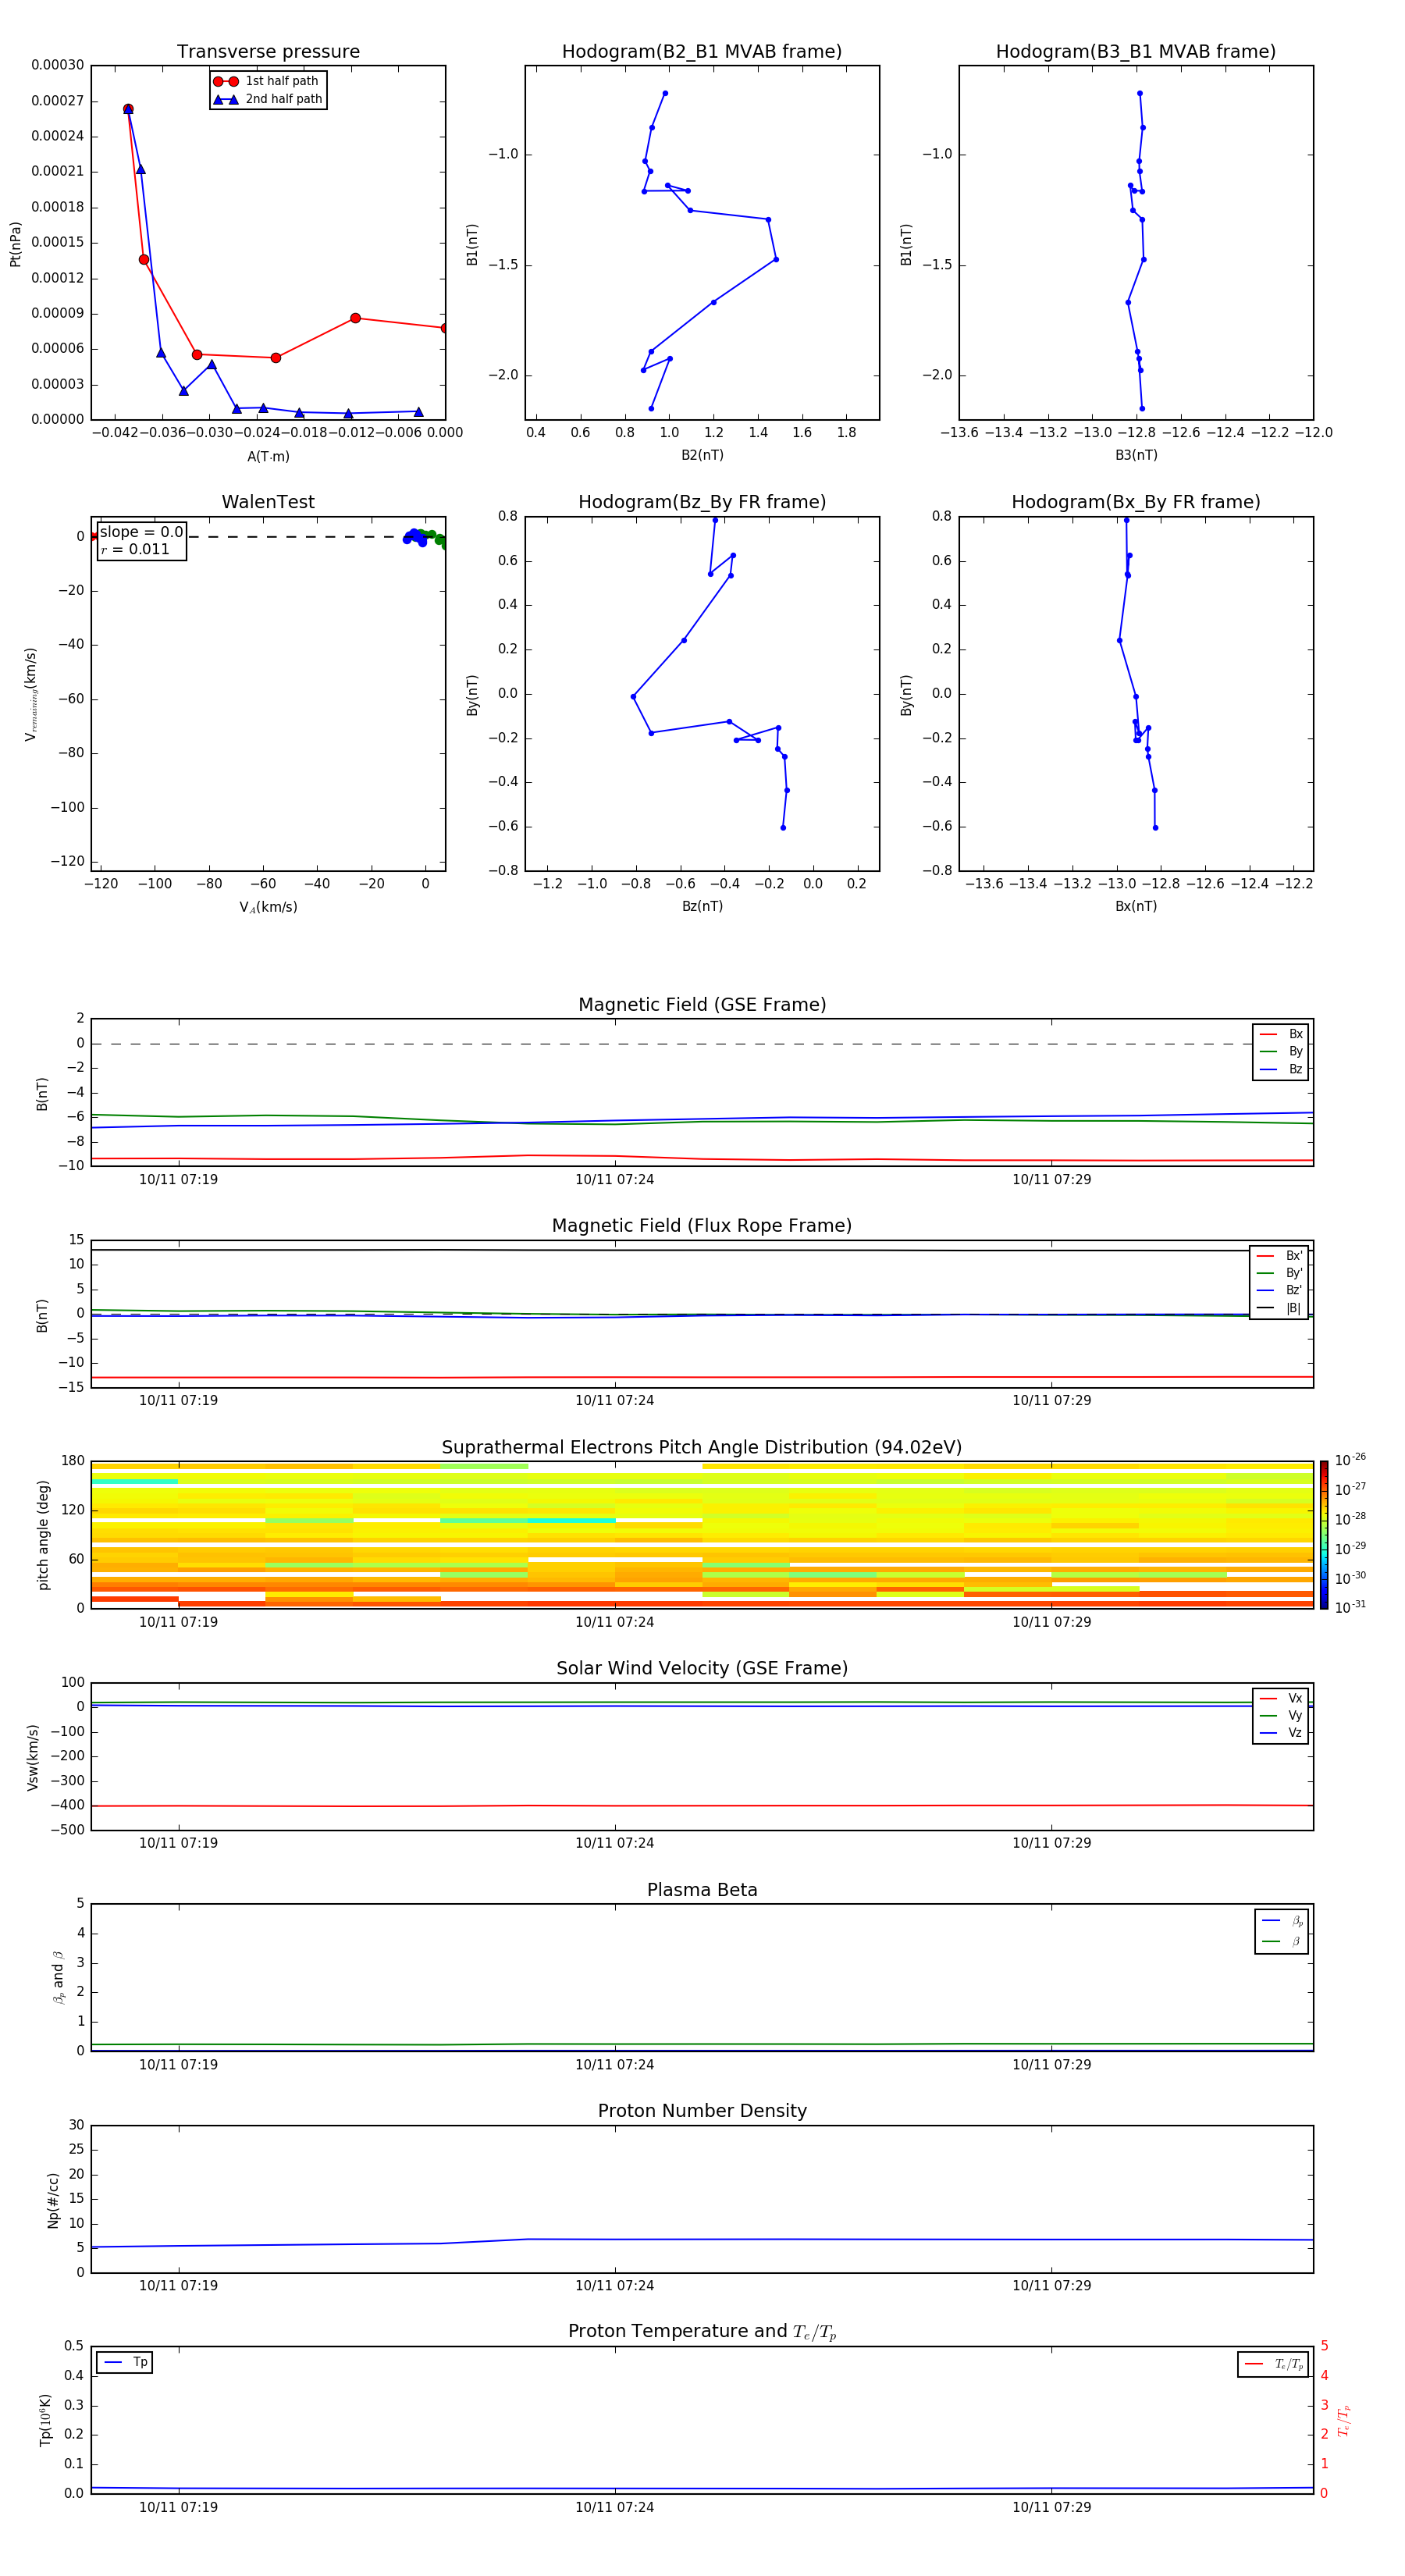The height and width of the screenshot is (2576, 1405).
Task: Click the "B3(nT)" x-axis label
Action: pyautogui.click(x=1136, y=455)
